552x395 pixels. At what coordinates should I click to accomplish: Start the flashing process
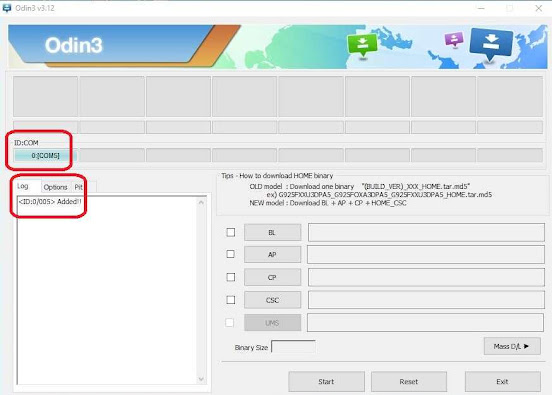[326, 382]
